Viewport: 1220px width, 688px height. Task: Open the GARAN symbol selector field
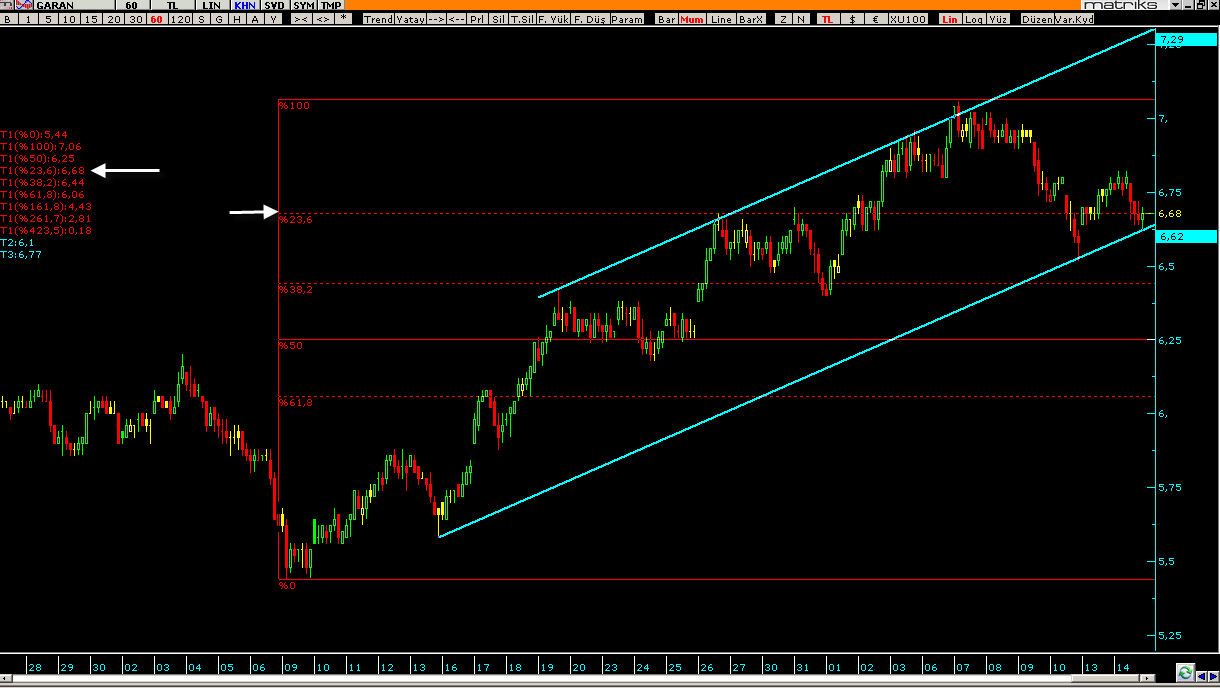[75, 5]
